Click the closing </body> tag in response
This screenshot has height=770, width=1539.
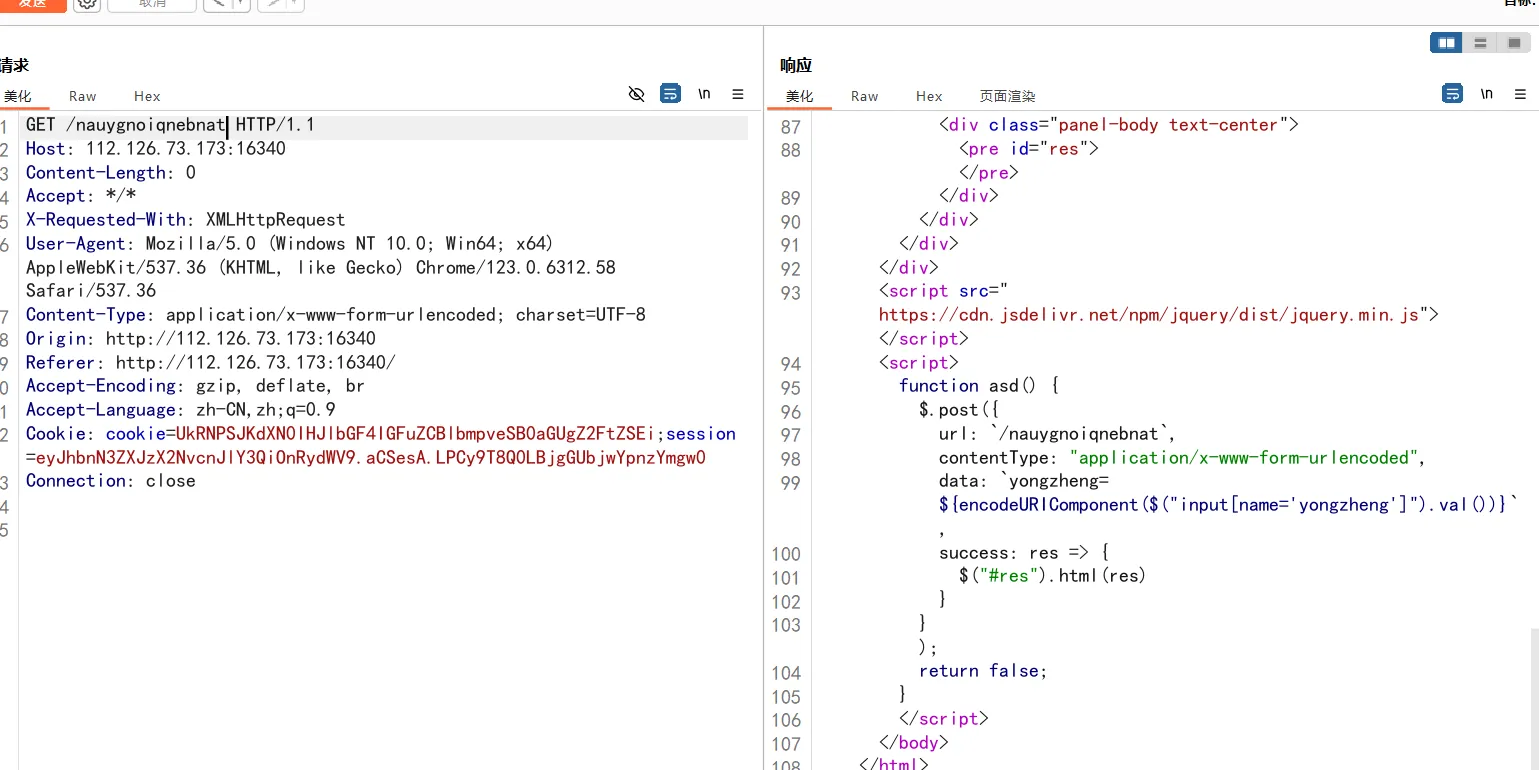(x=914, y=743)
